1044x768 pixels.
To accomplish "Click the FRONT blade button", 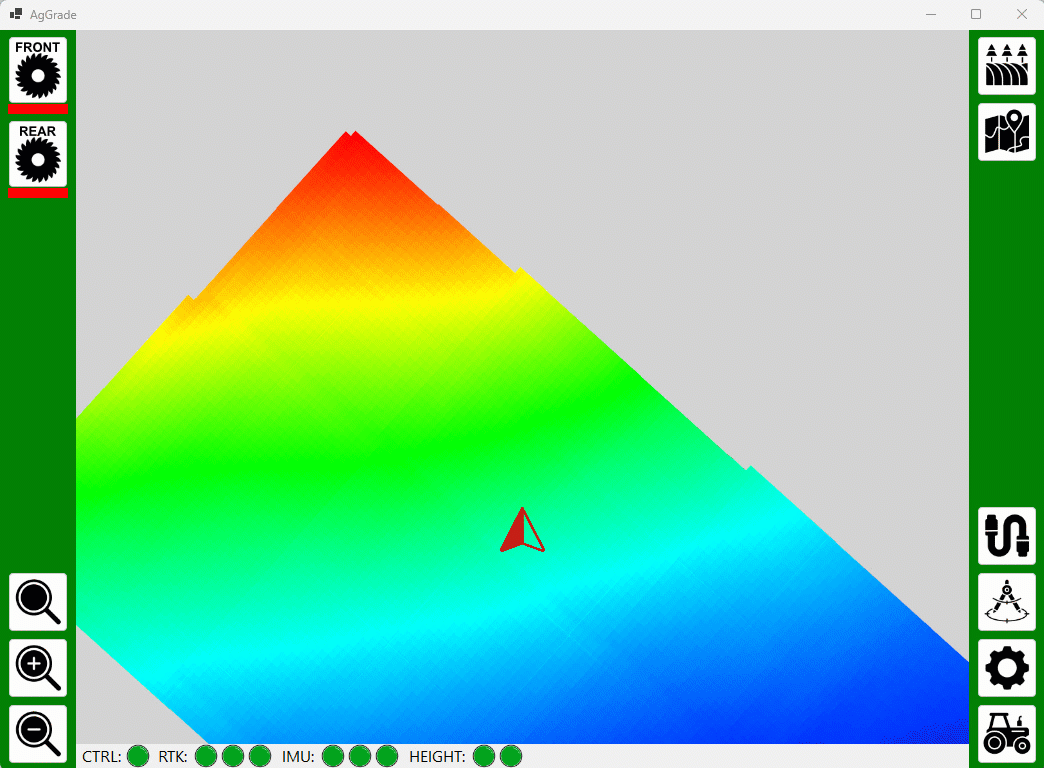I will (x=38, y=69).
